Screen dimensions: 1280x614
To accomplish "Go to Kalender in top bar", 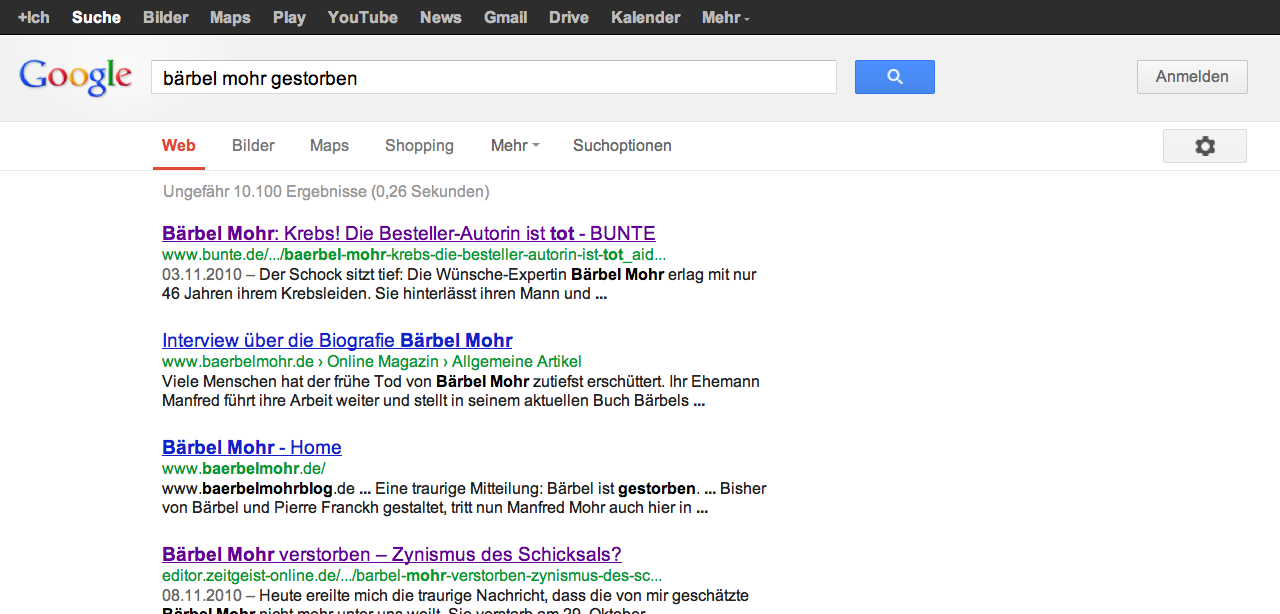I will coord(645,17).
